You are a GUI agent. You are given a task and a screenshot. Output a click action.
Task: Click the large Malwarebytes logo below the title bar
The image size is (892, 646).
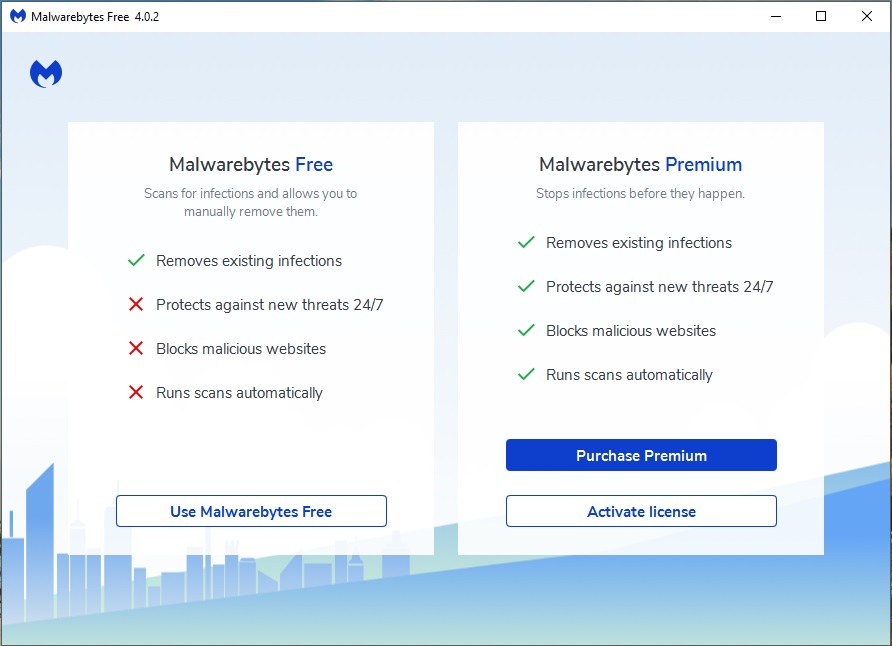pyautogui.click(x=46, y=74)
